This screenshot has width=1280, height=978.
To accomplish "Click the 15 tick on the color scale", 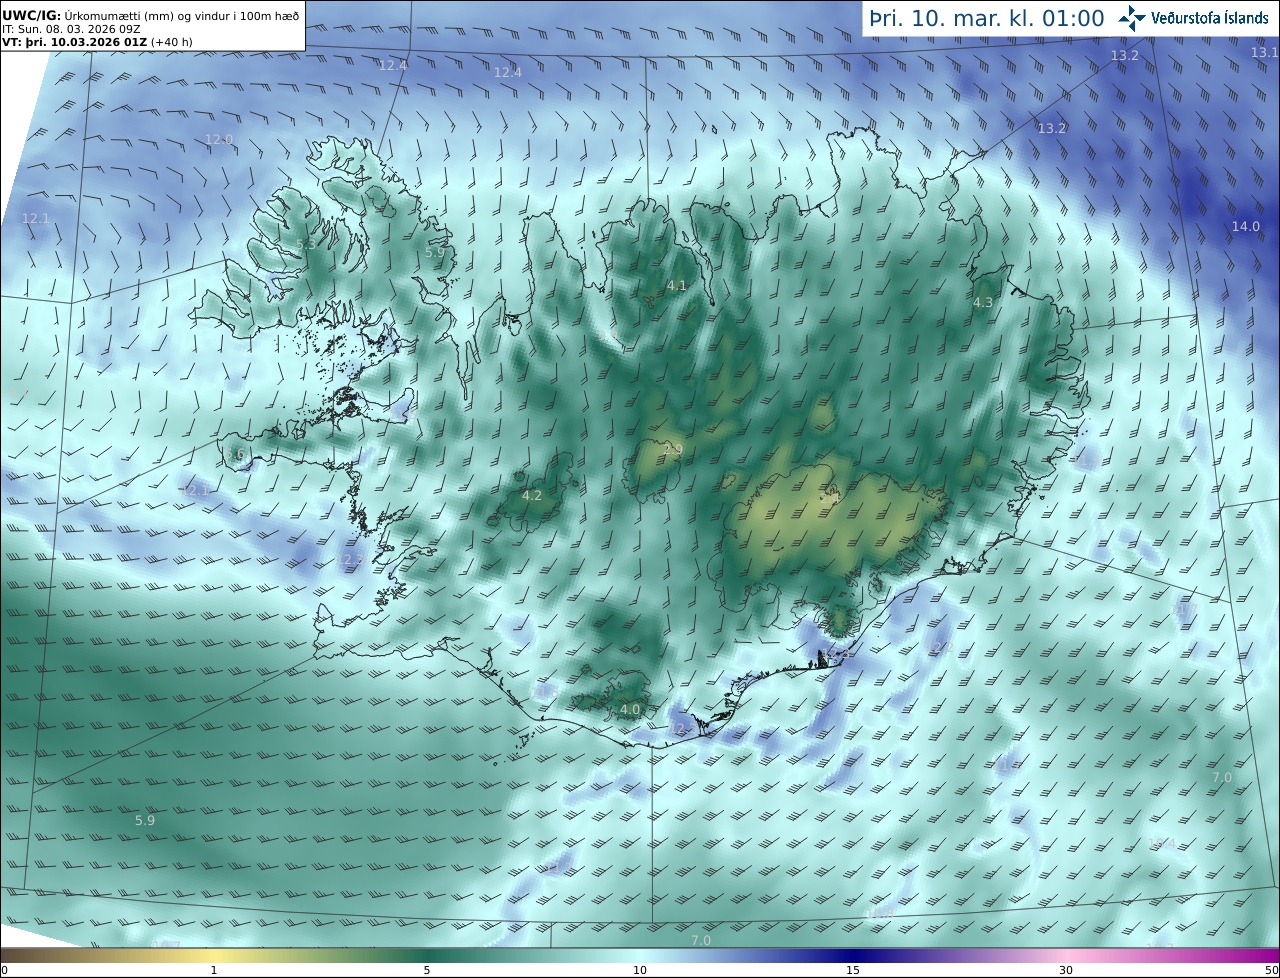I will [853, 970].
